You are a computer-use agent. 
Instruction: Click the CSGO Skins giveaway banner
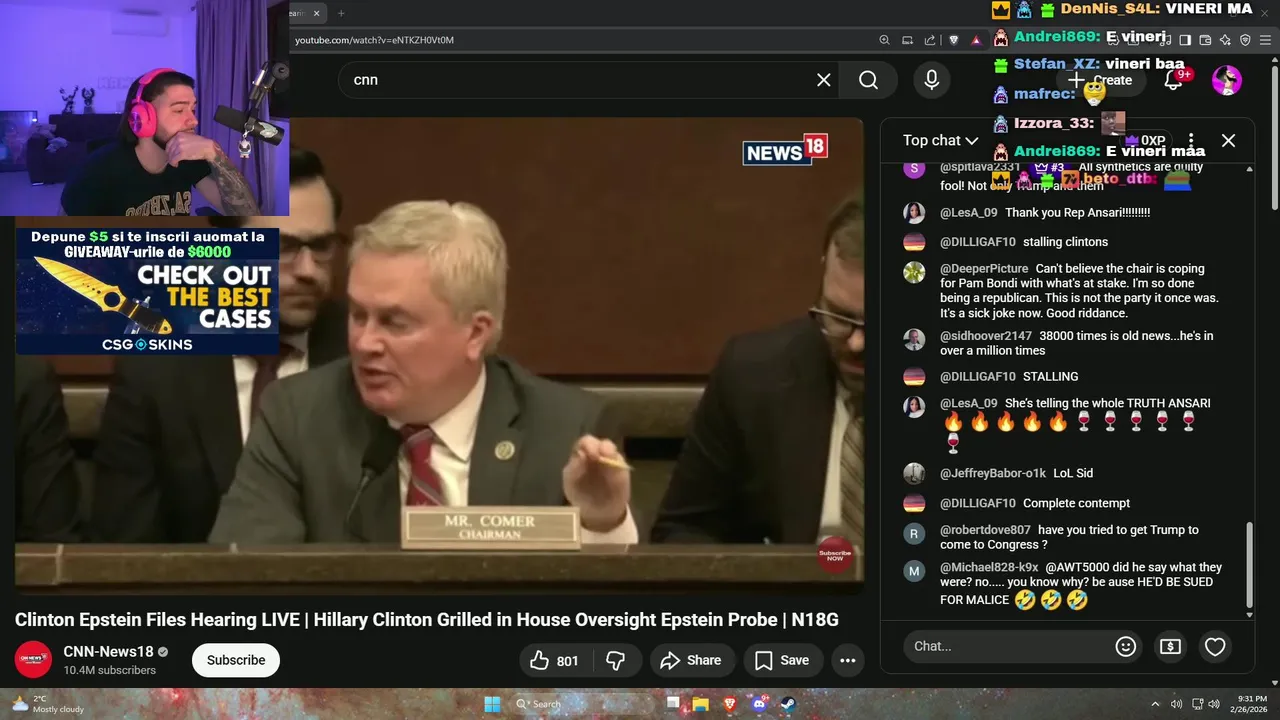pos(147,290)
